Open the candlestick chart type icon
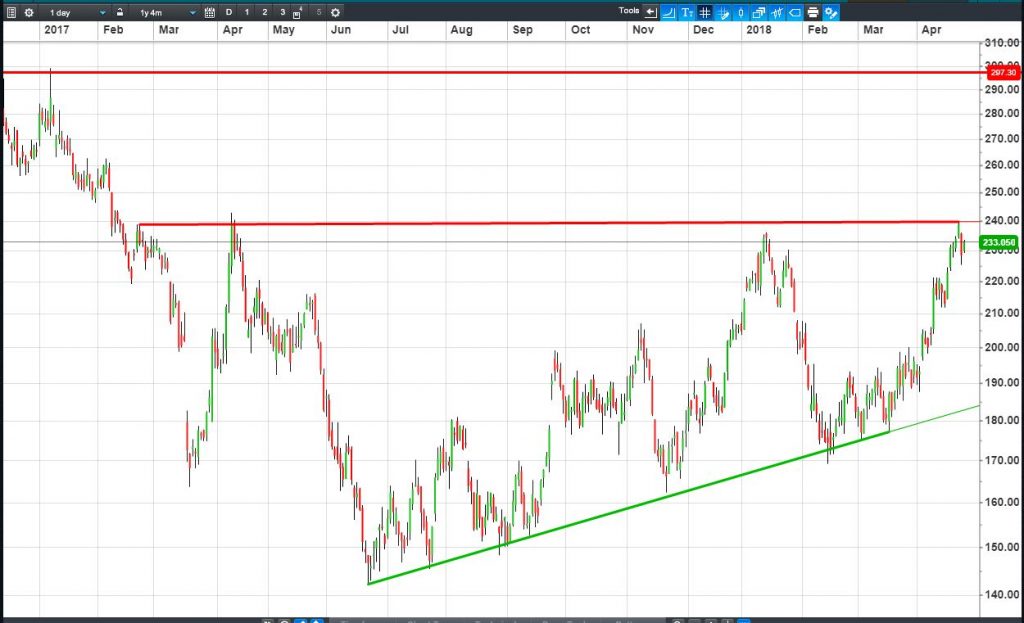 coord(741,12)
